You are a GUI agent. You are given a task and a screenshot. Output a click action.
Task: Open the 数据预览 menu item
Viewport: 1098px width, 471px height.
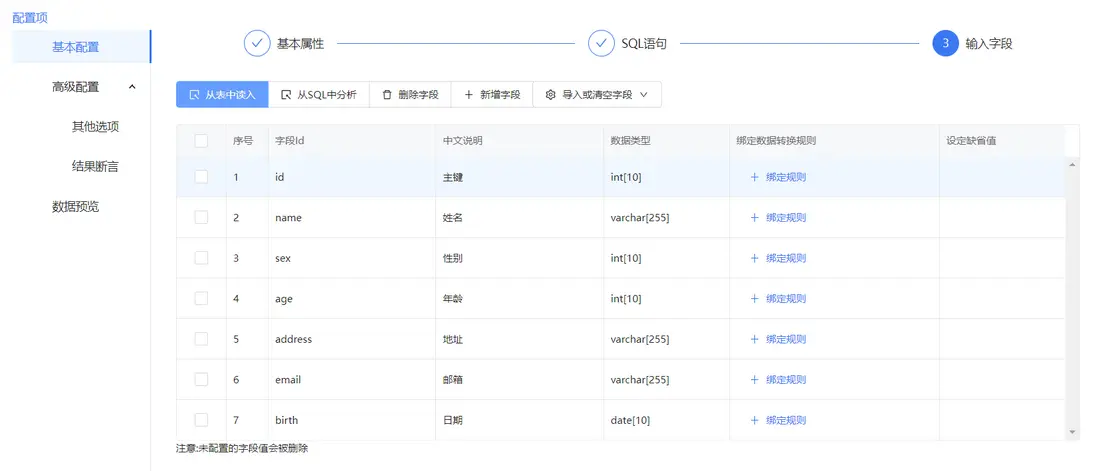pos(76,207)
